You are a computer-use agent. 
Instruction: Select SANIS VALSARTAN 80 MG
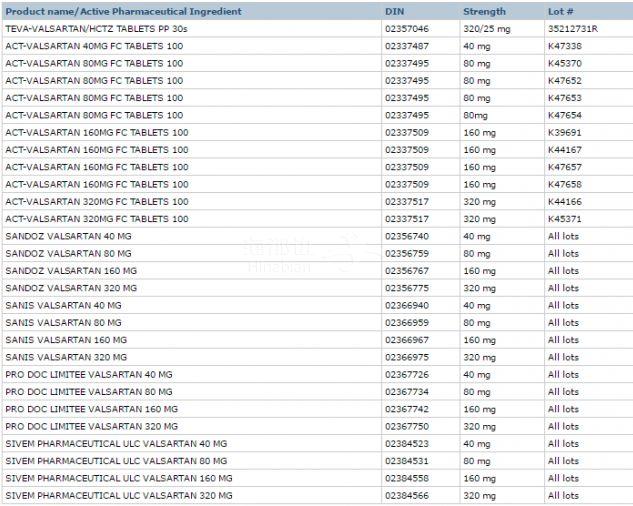[63, 323]
